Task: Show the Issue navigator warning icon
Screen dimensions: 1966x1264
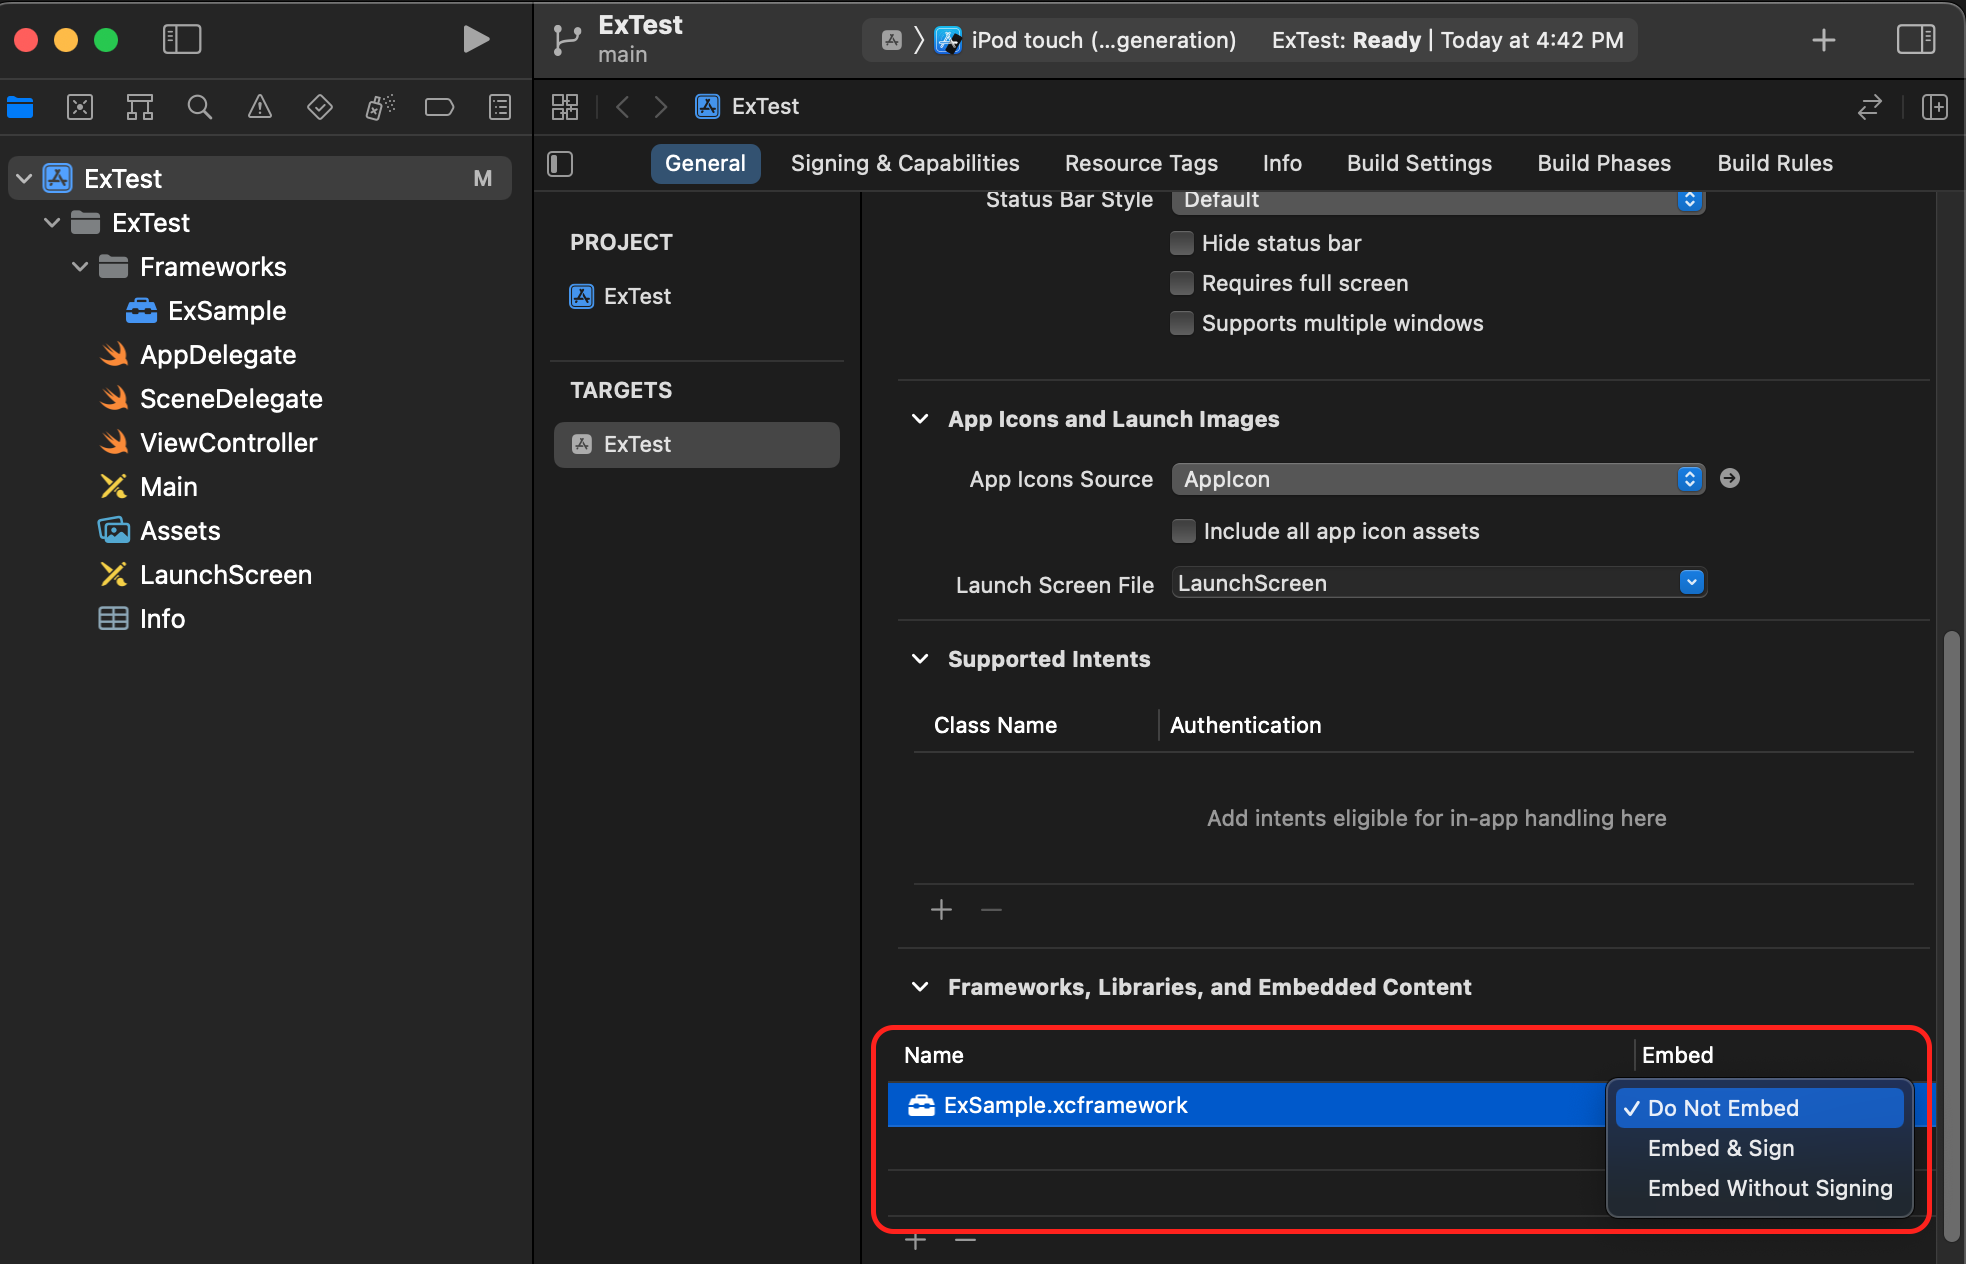Action: tap(260, 107)
